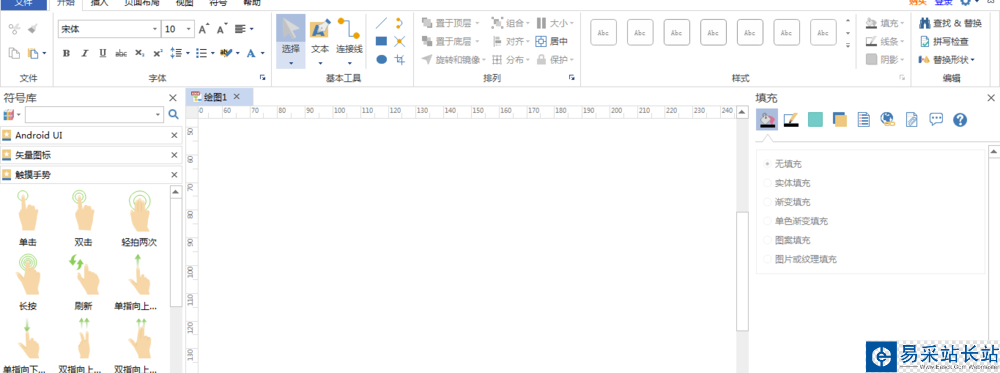Click the crop tool icon

click(399, 59)
